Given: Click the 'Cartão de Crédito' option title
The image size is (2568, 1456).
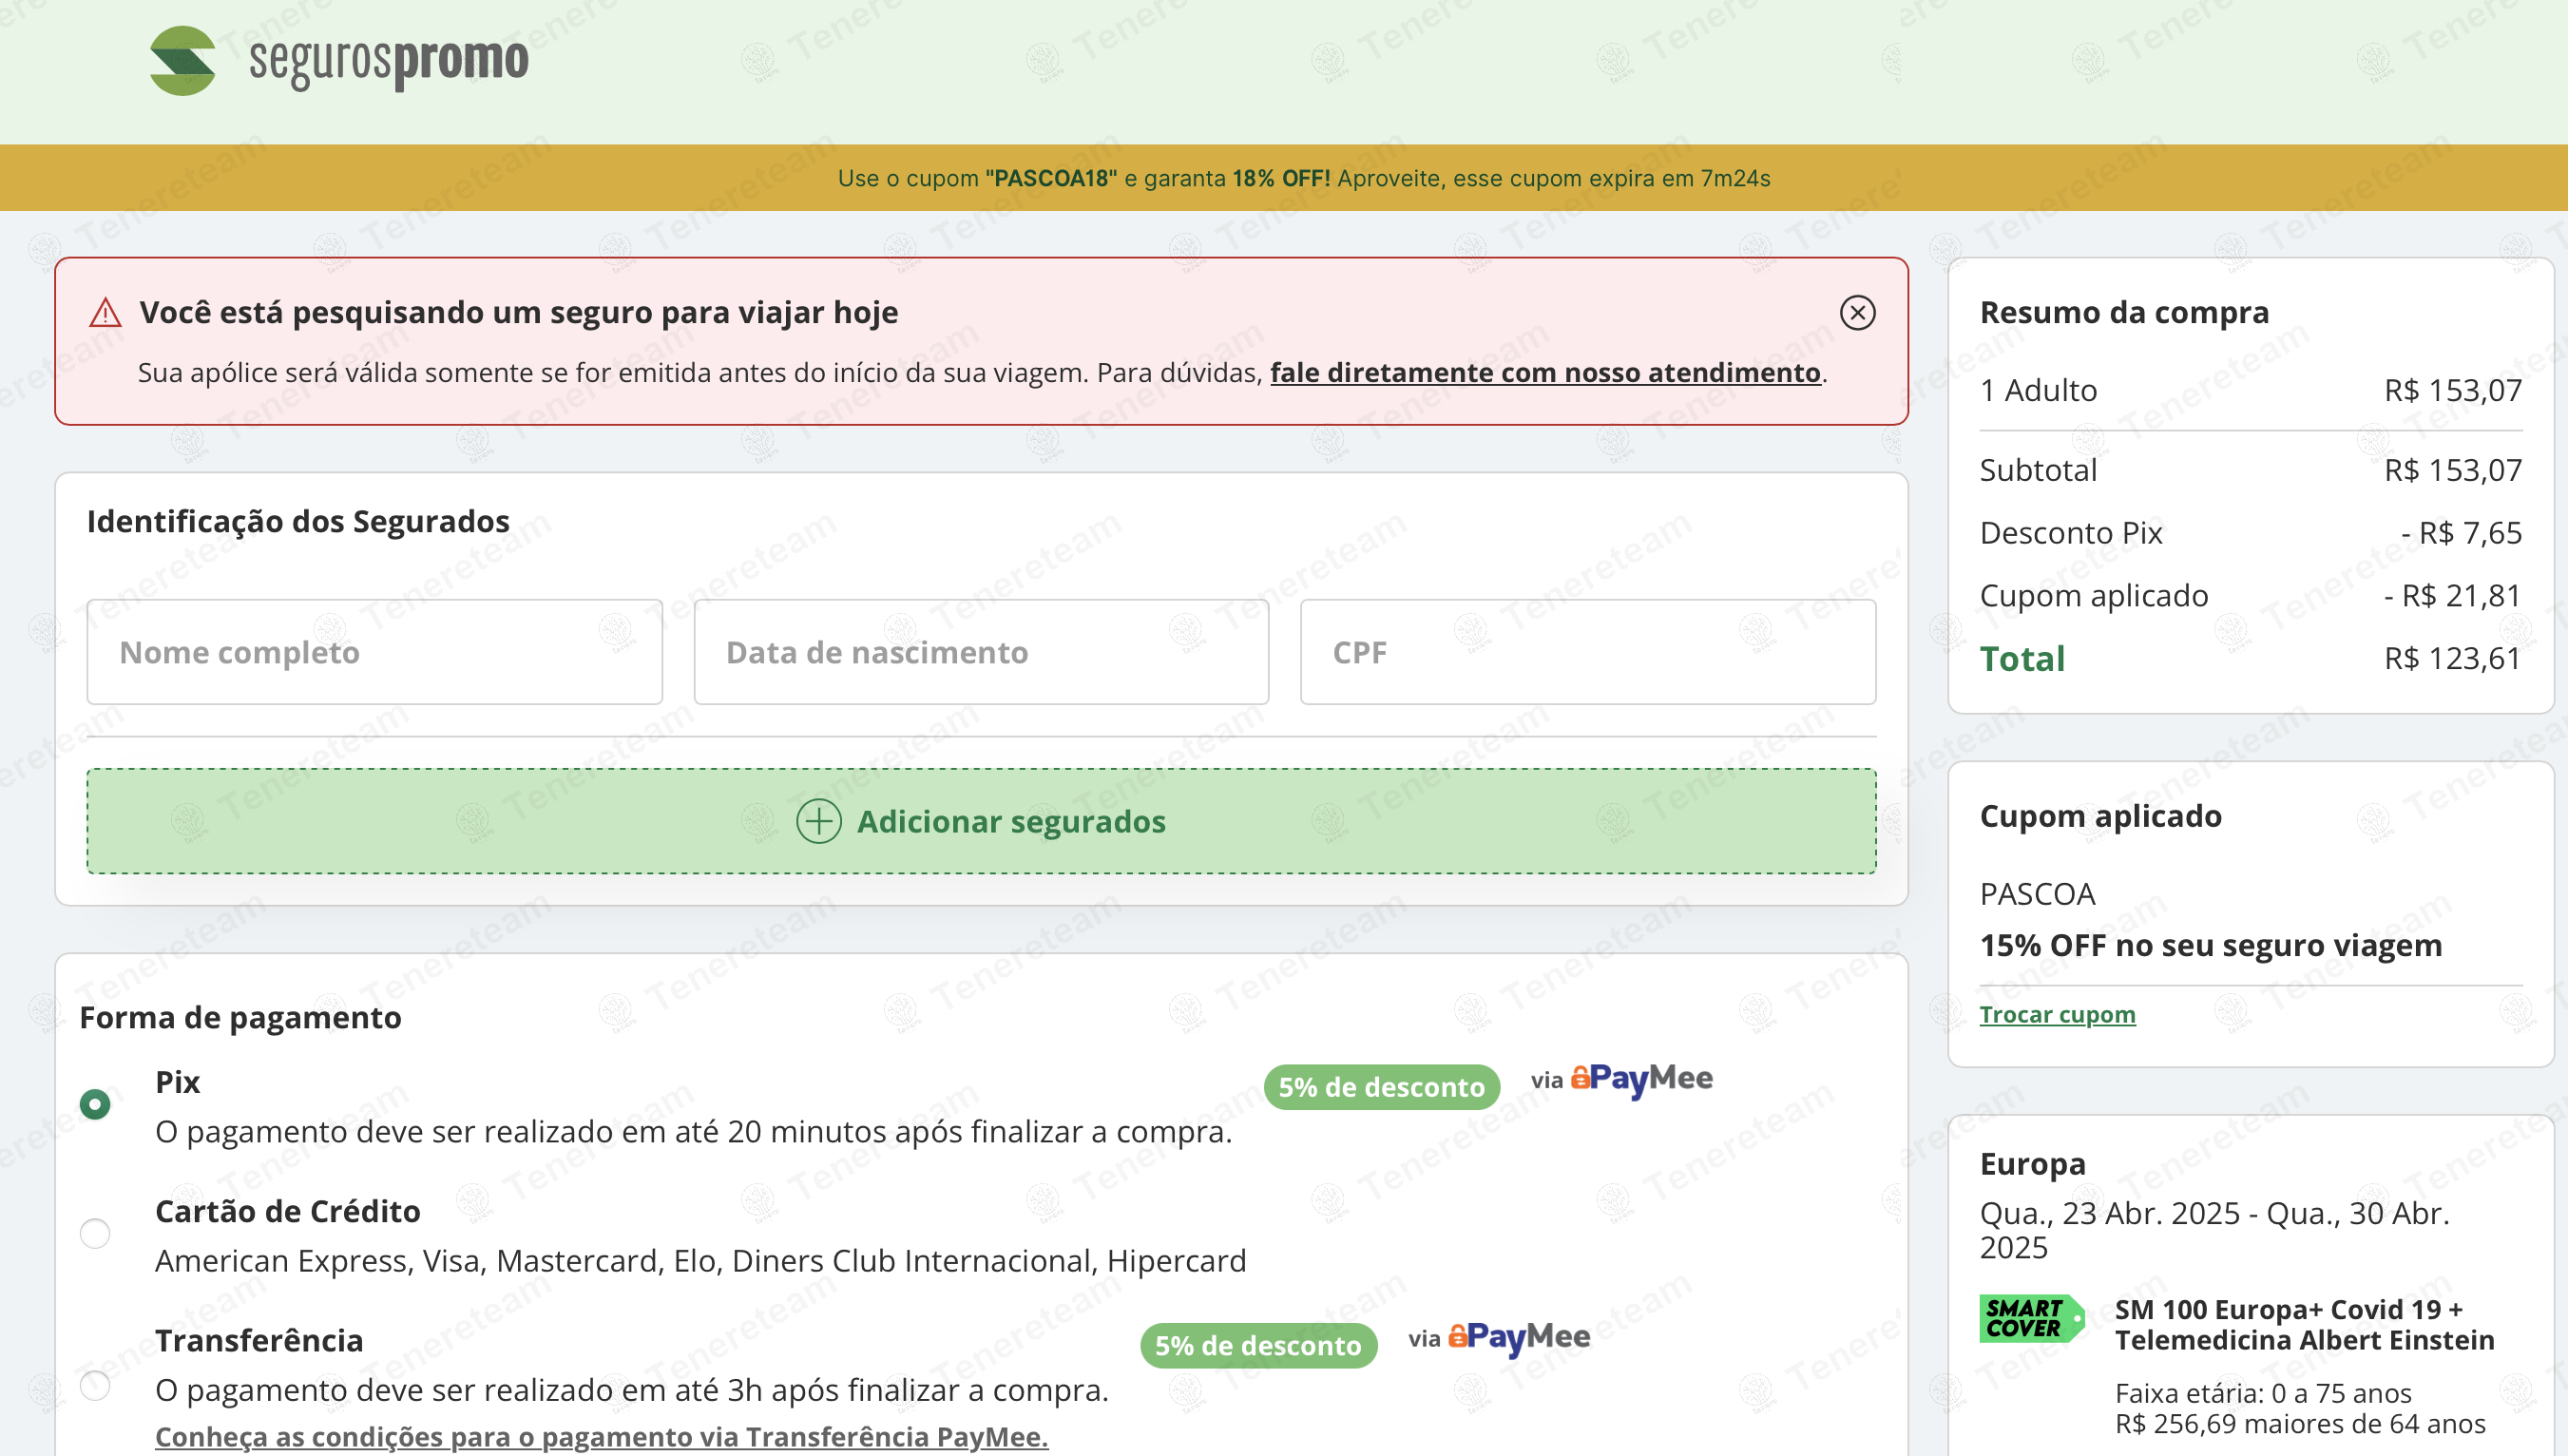Looking at the screenshot, I should pos(287,1211).
